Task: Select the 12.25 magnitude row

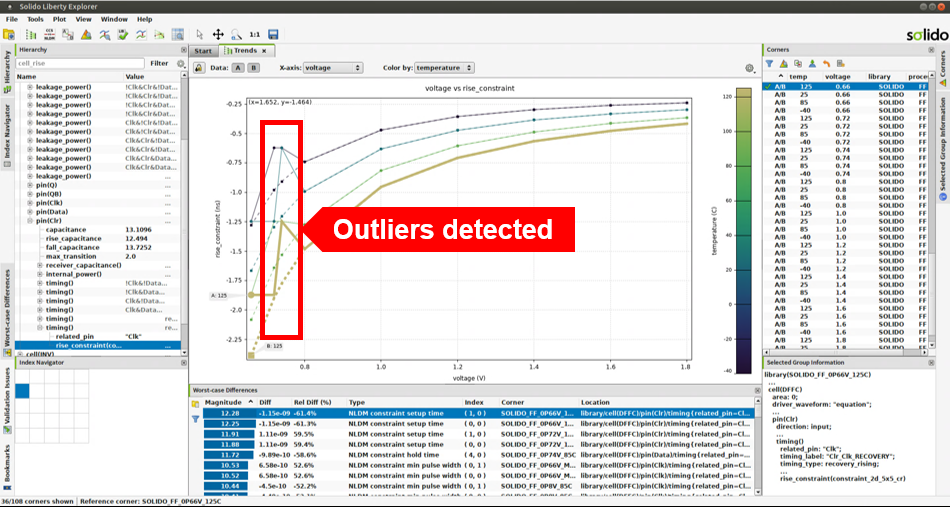Action: [479, 424]
